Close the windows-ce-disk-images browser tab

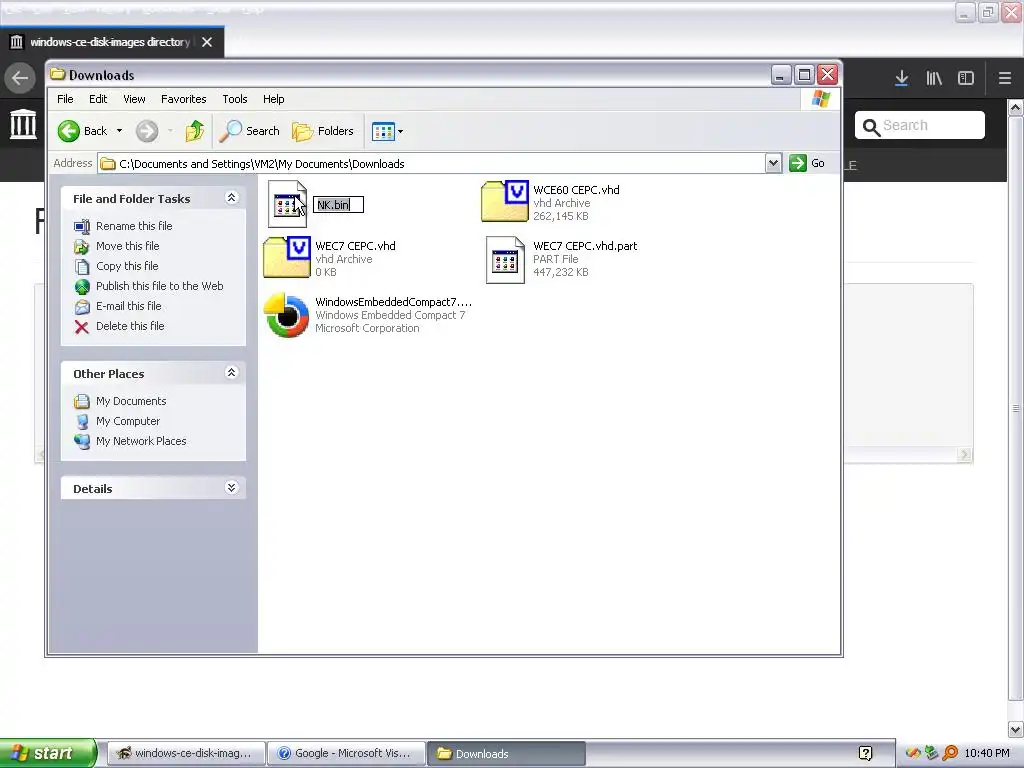[207, 42]
